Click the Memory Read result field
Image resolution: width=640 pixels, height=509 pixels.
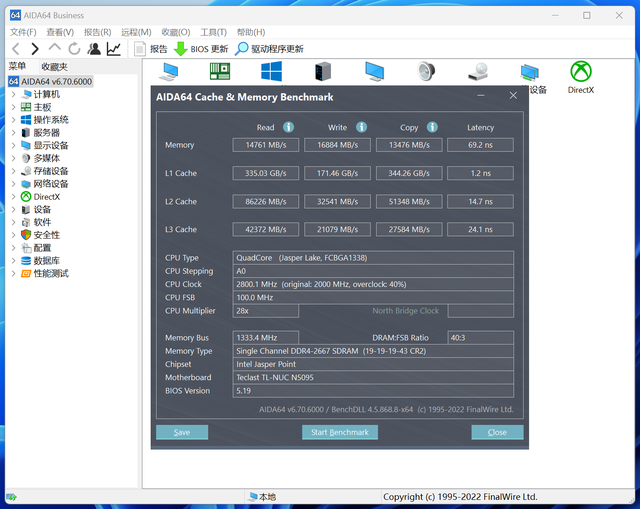266,145
